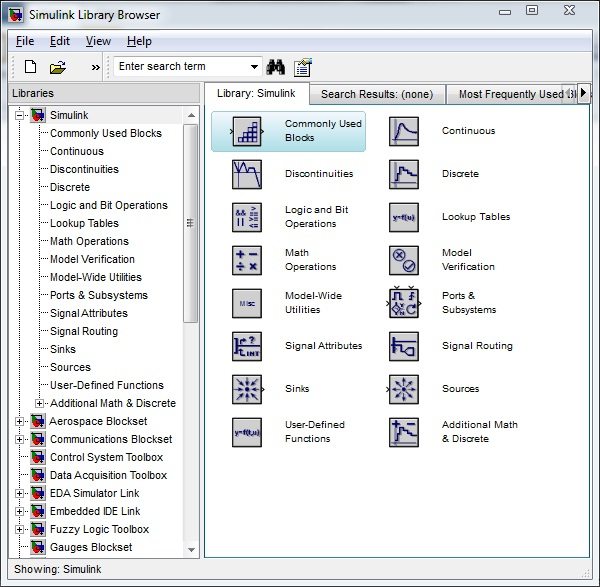Collapse the Simulink tree node
Screen dimensions: 600x587
[20, 116]
